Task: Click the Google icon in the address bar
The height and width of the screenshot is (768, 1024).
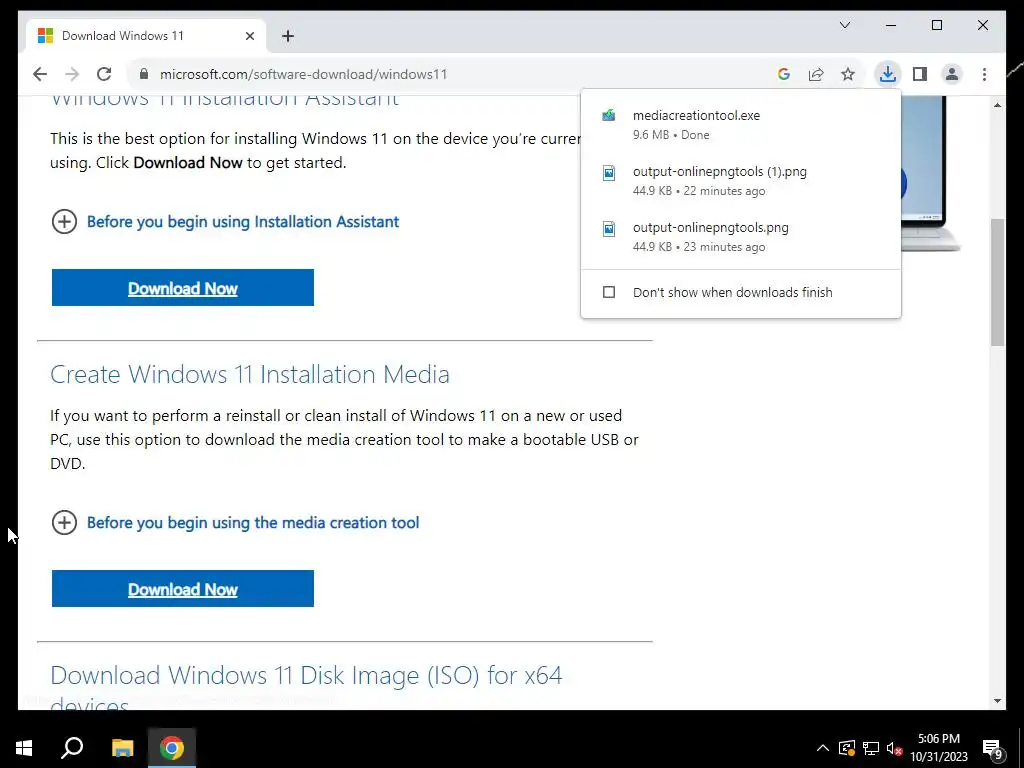Action: 784,74
